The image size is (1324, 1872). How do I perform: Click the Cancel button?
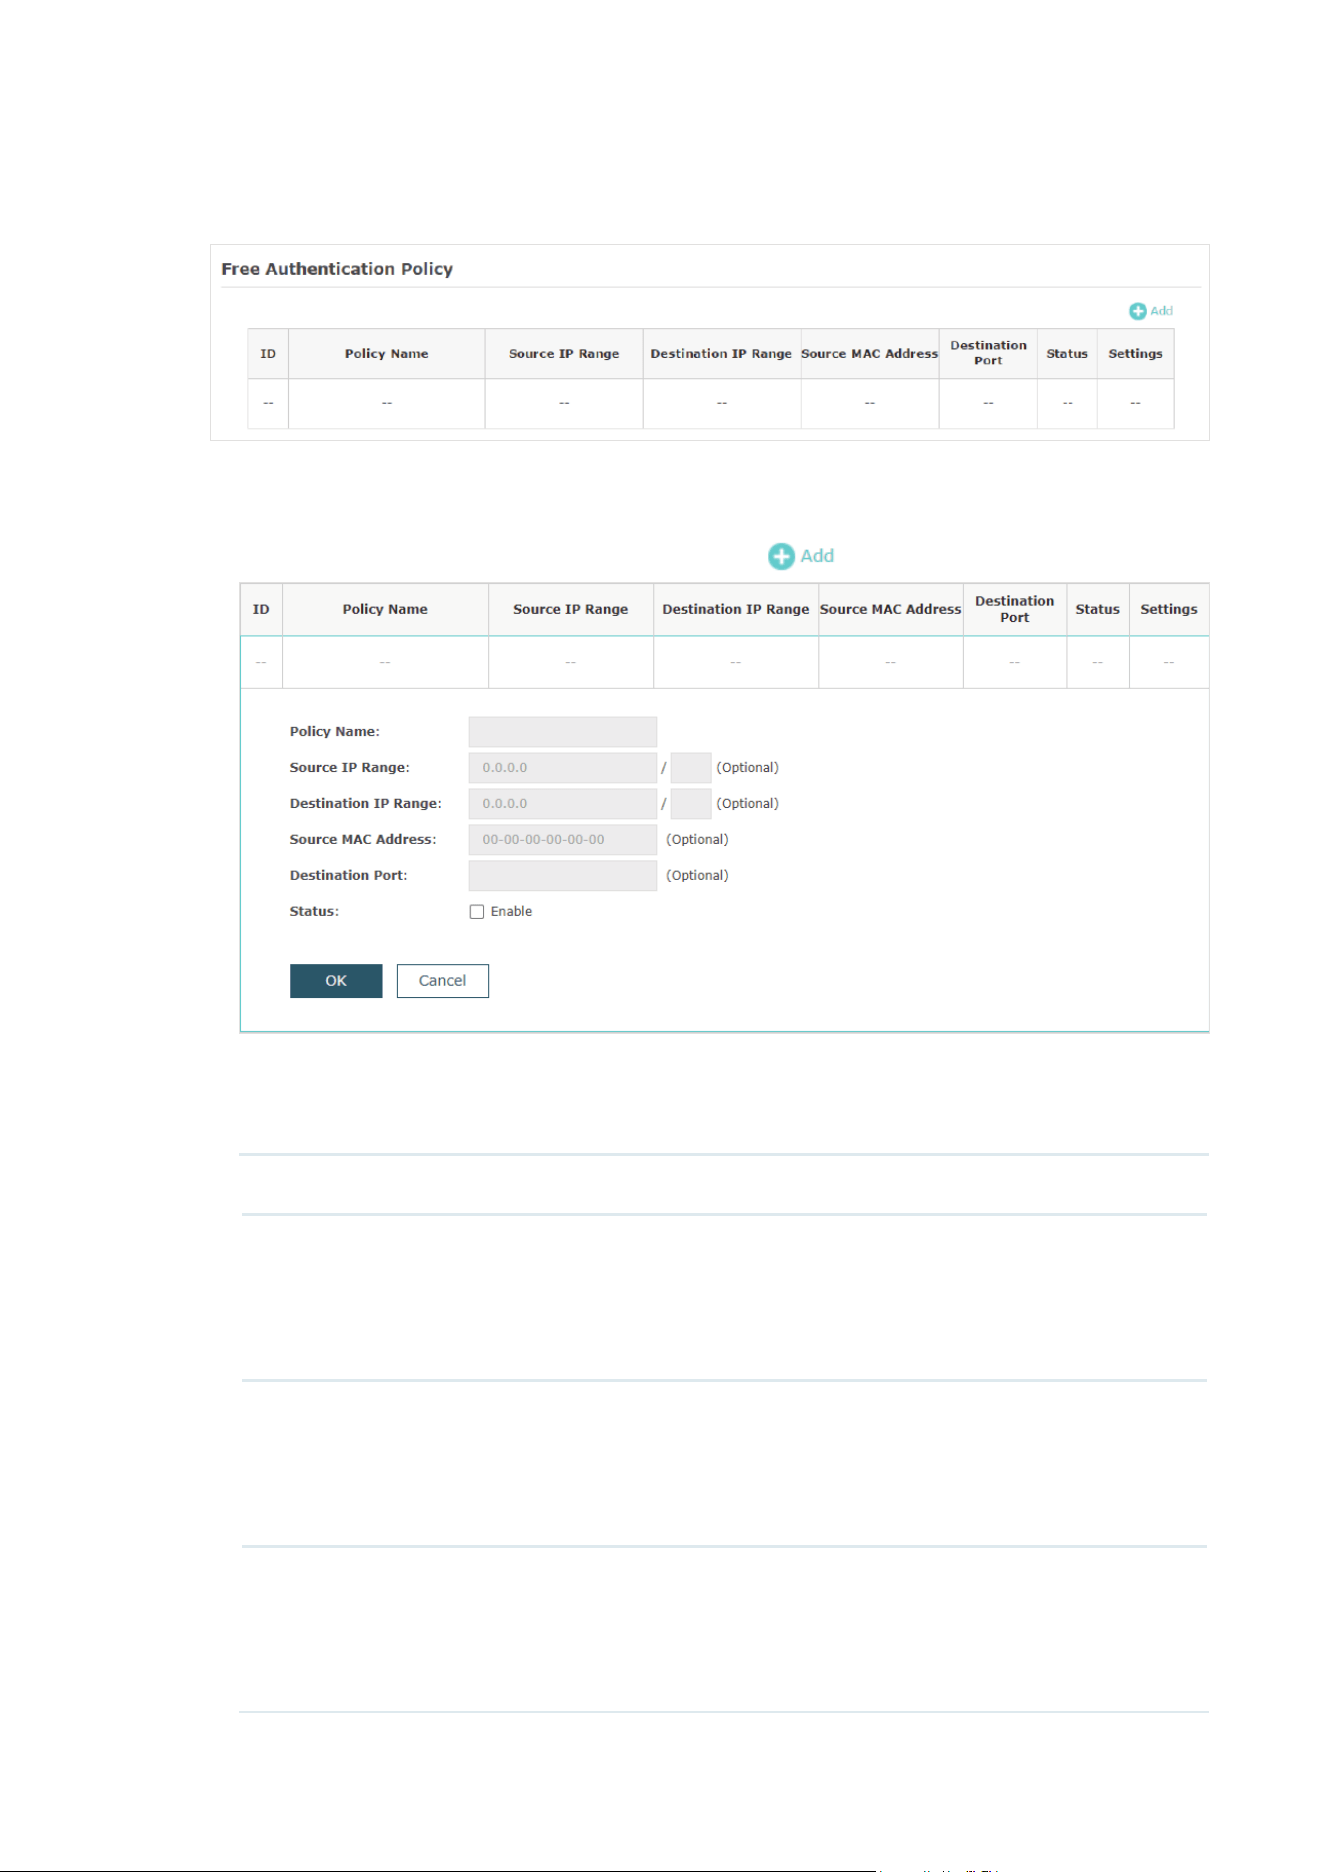point(442,980)
